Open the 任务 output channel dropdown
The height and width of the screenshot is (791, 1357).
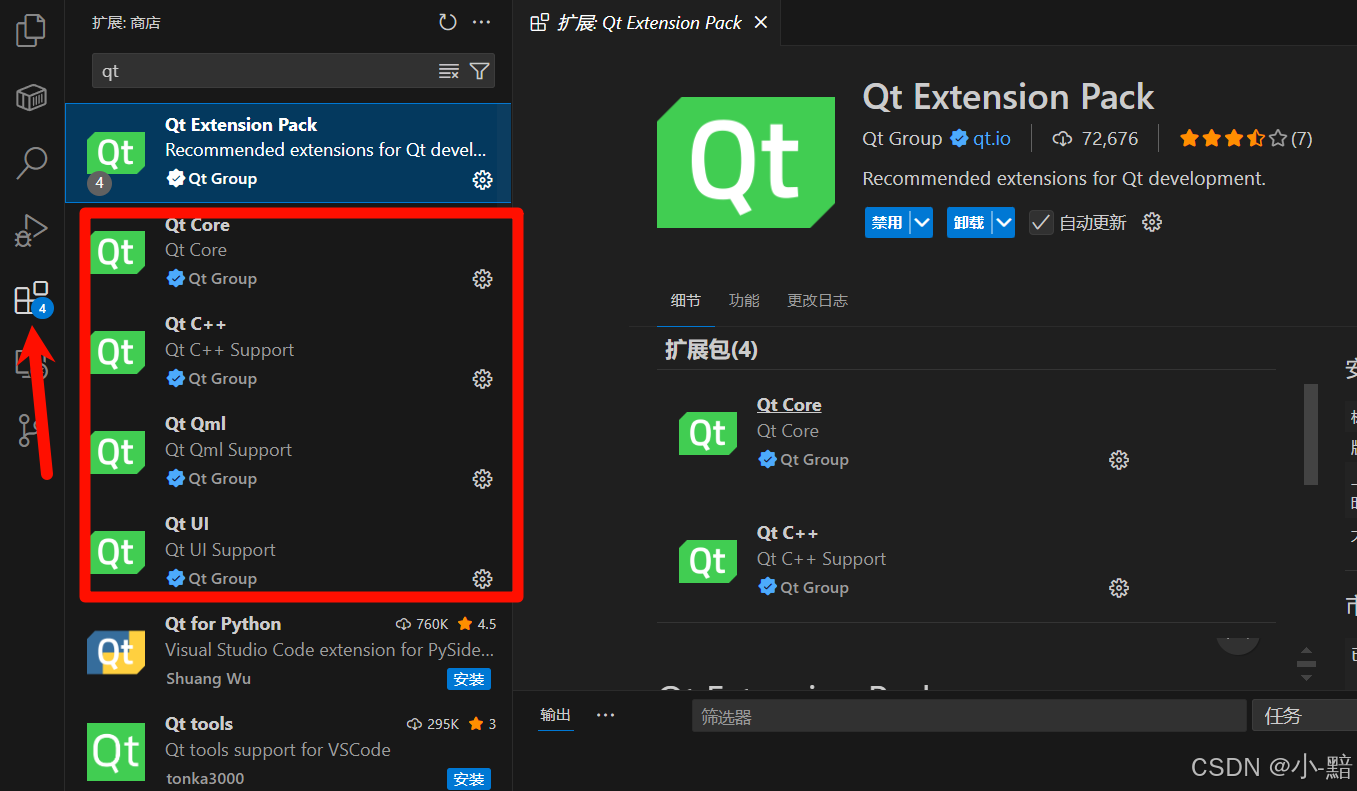[x=1304, y=715]
